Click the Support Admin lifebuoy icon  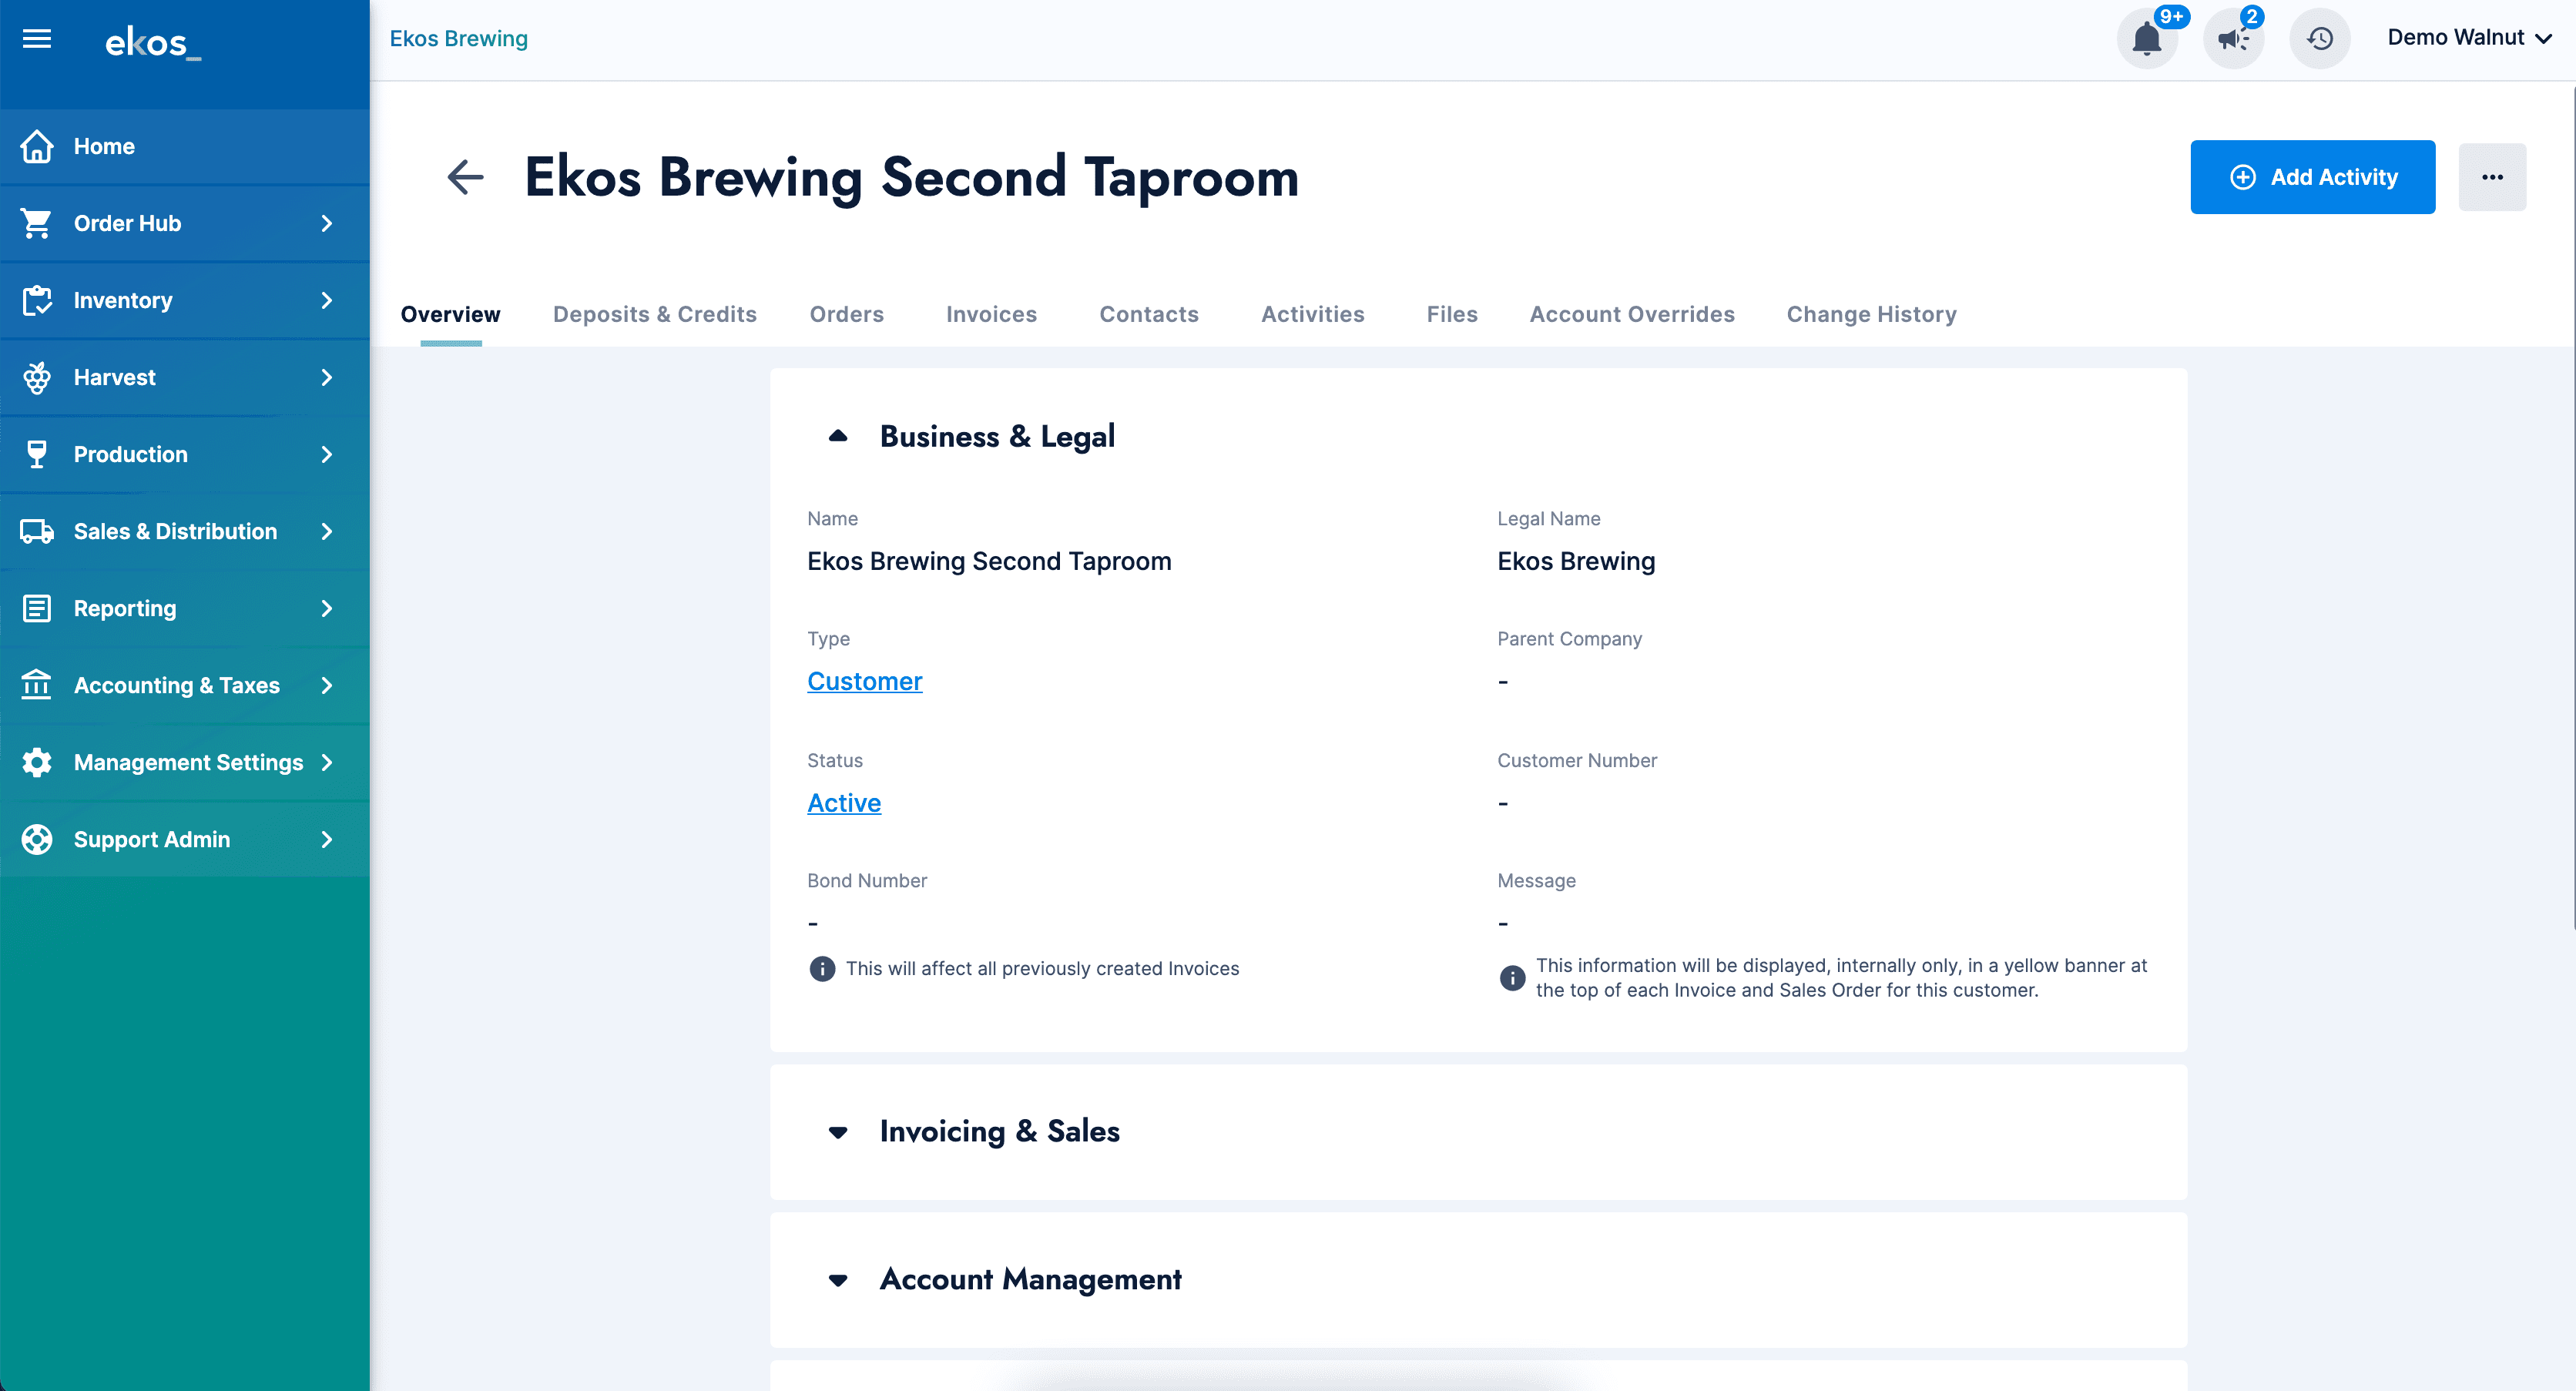(x=37, y=839)
